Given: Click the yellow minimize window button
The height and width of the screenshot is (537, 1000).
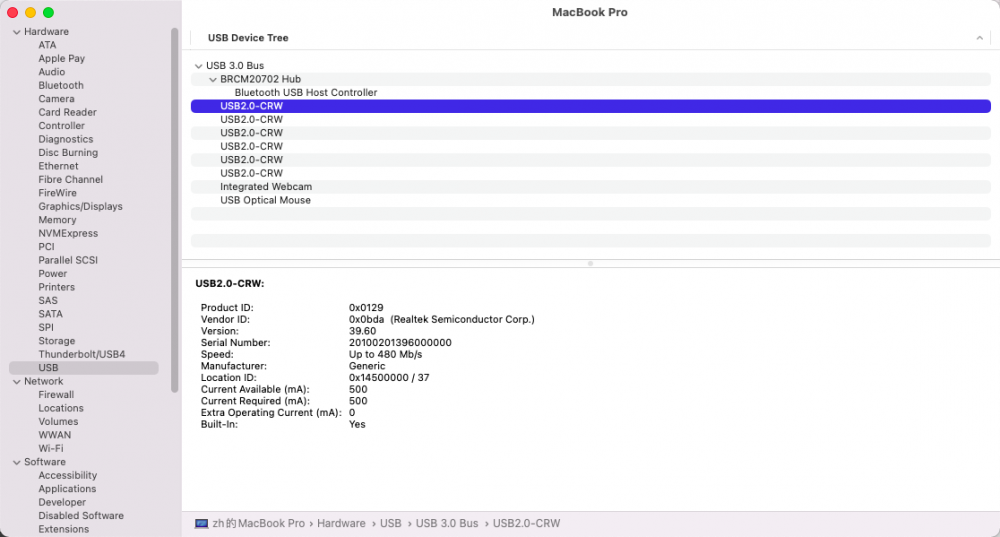Looking at the screenshot, I should (x=30, y=12).
